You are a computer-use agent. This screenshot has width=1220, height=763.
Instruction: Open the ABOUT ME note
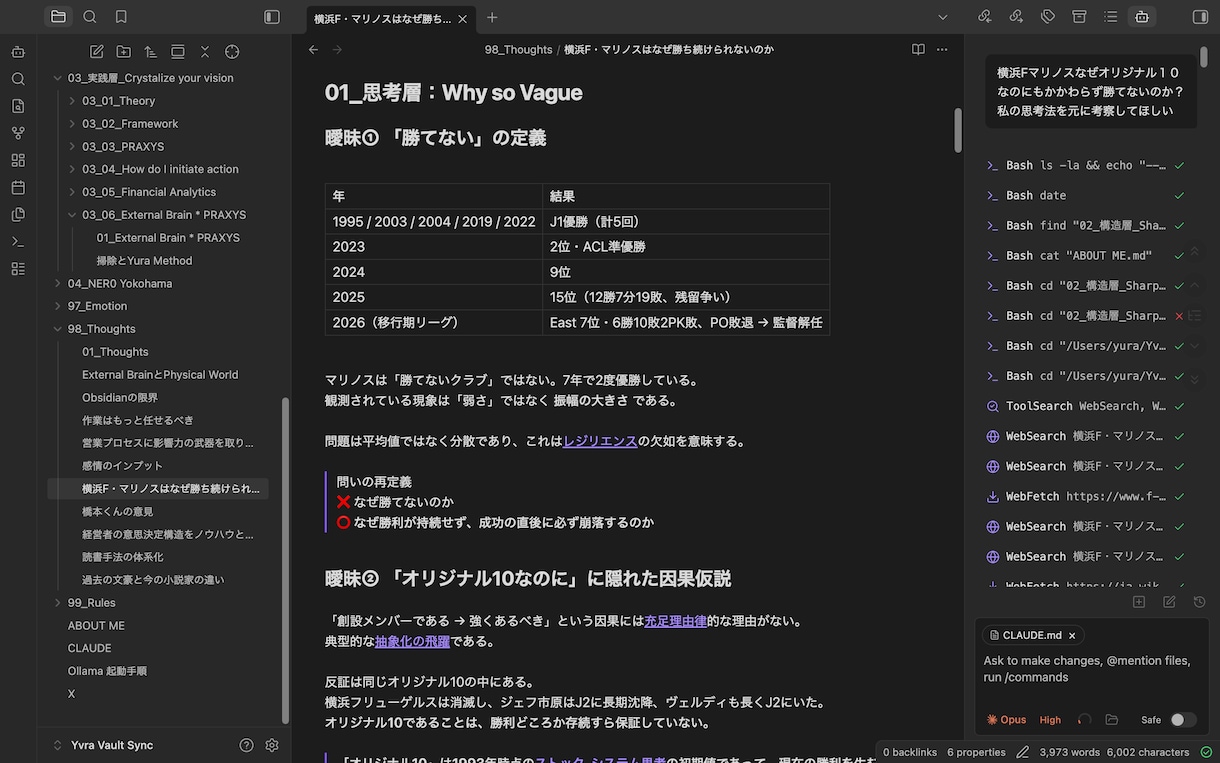(96, 626)
